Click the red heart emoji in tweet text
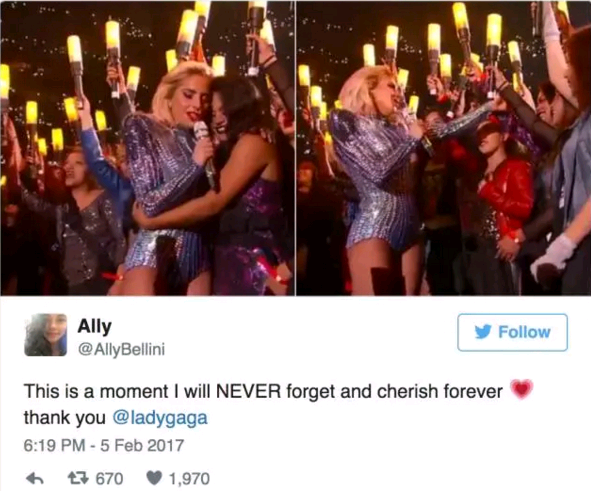The height and width of the screenshot is (491, 591). click(x=522, y=390)
